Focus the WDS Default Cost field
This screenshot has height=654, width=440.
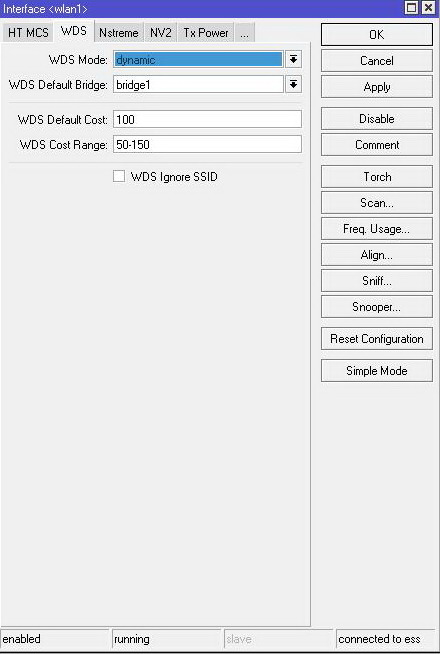pyautogui.click(x=207, y=119)
